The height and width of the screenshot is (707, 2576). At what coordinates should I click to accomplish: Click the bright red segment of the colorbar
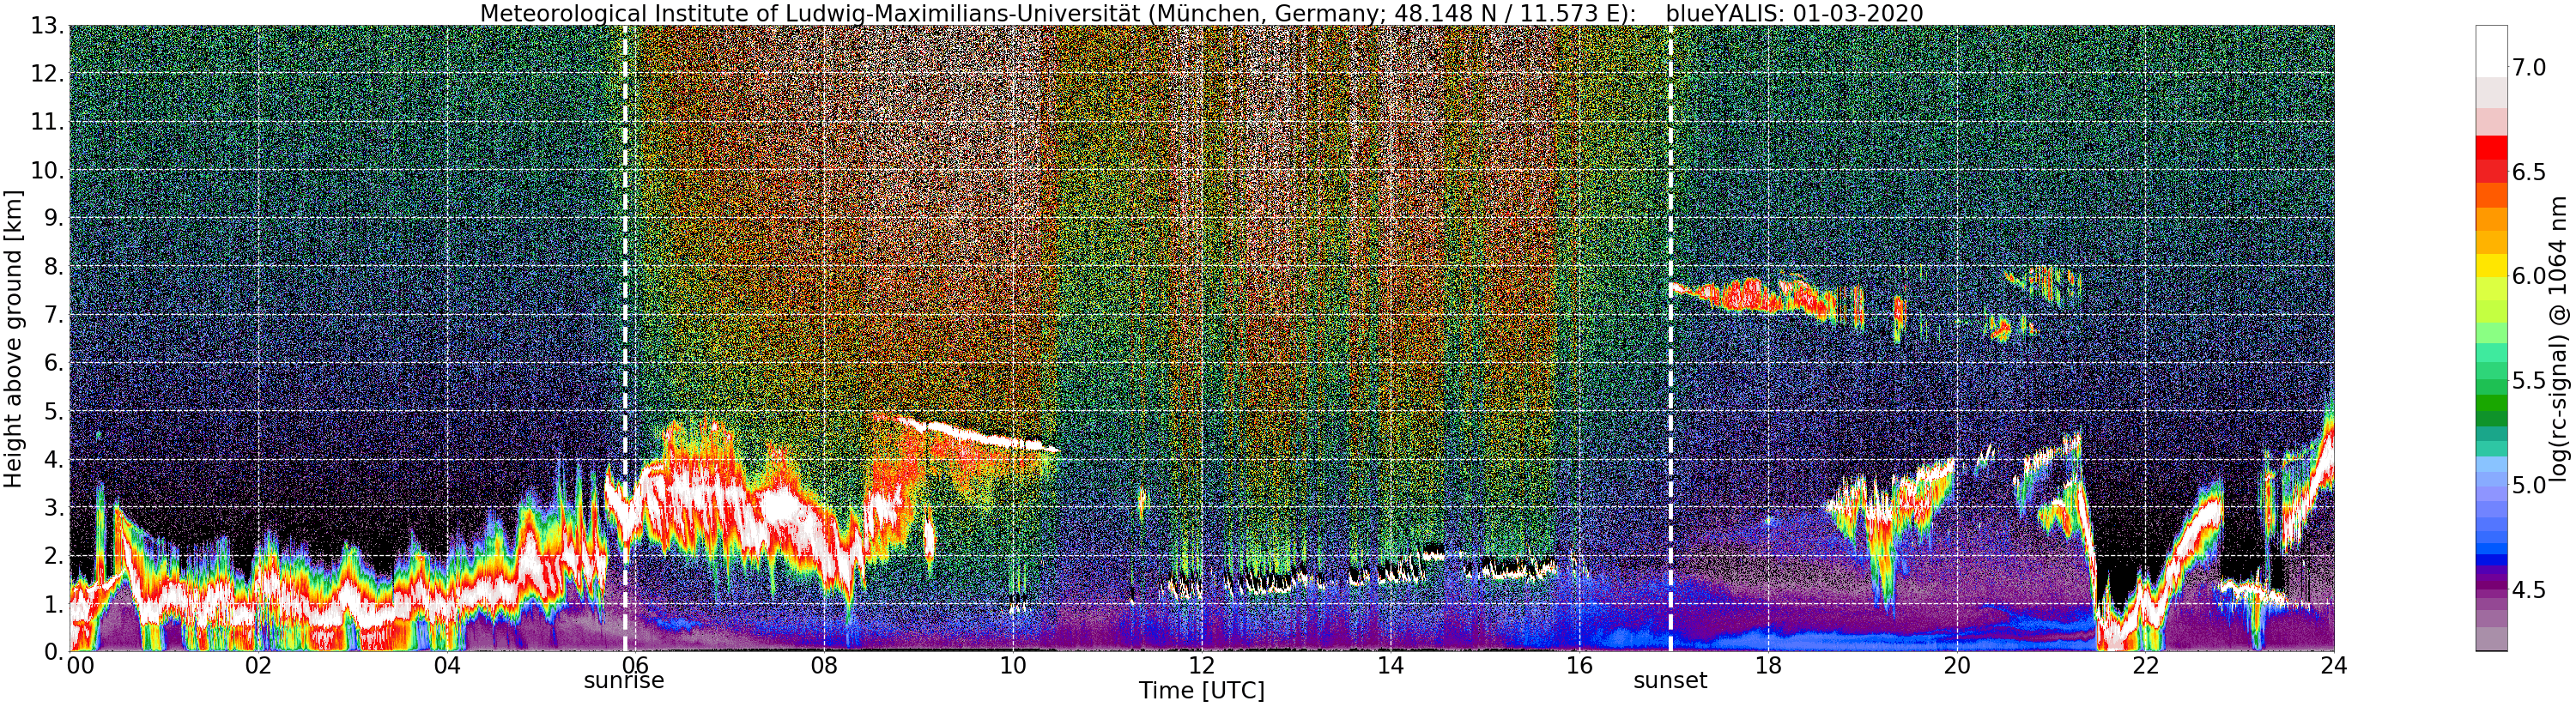pos(2491,147)
